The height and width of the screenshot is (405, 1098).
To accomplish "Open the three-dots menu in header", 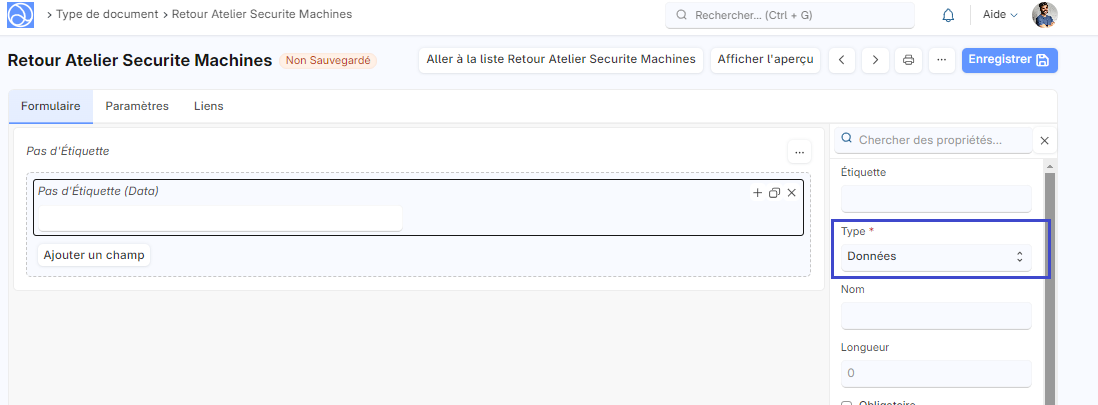I will pos(941,60).
